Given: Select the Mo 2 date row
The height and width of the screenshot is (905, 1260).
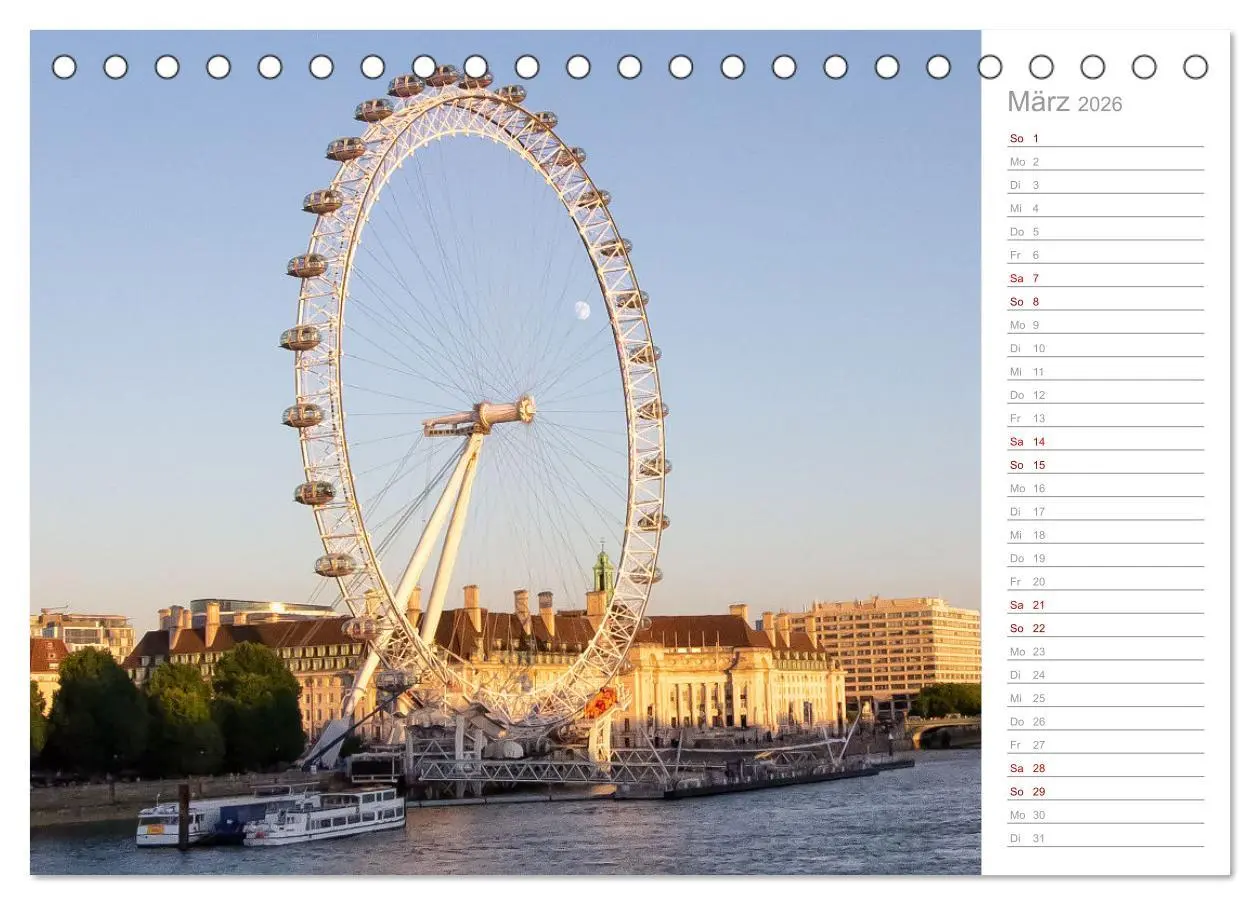Looking at the screenshot, I should (1105, 160).
